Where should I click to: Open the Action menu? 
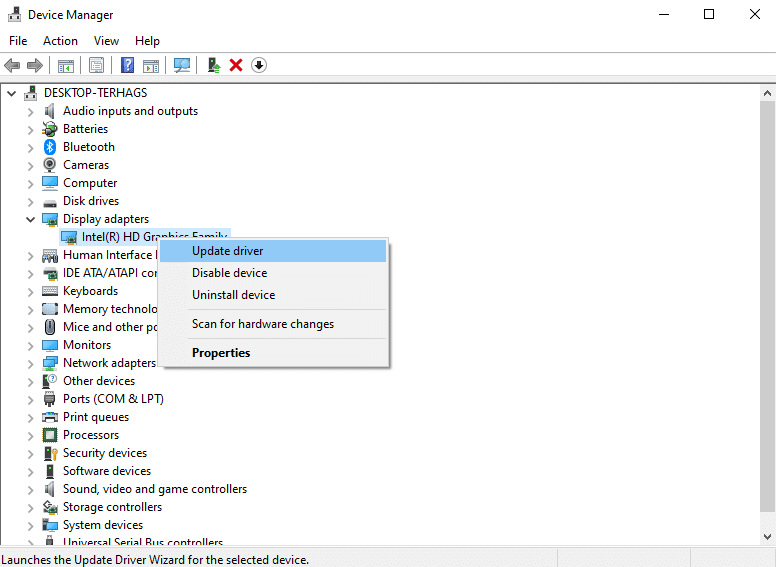coord(60,41)
